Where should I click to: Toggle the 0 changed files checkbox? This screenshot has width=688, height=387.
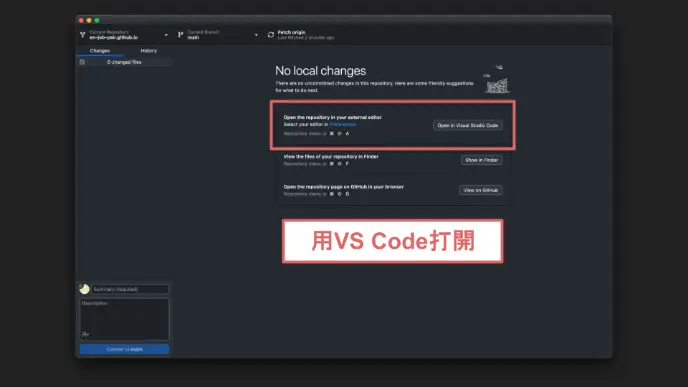[82, 62]
